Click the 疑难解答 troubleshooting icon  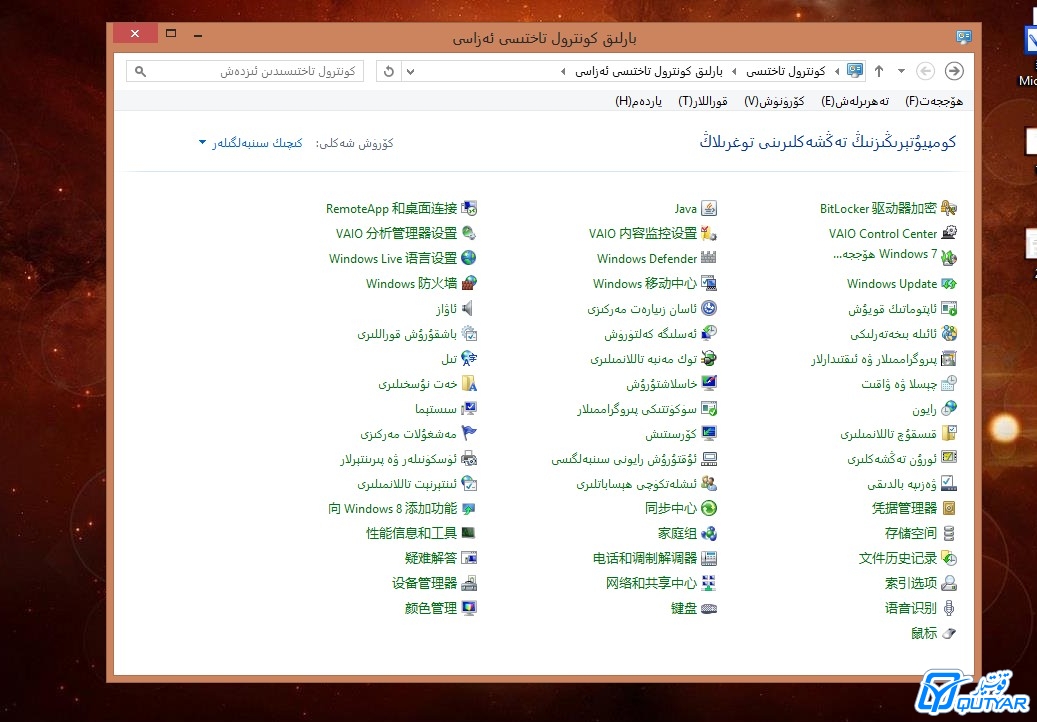pos(469,558)
